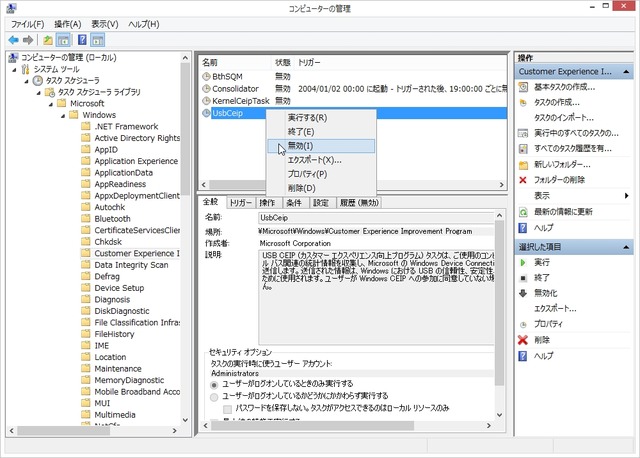Screen dimensions: 640x458
Task: Click the 名前 column header
Action: click(236, 62)
